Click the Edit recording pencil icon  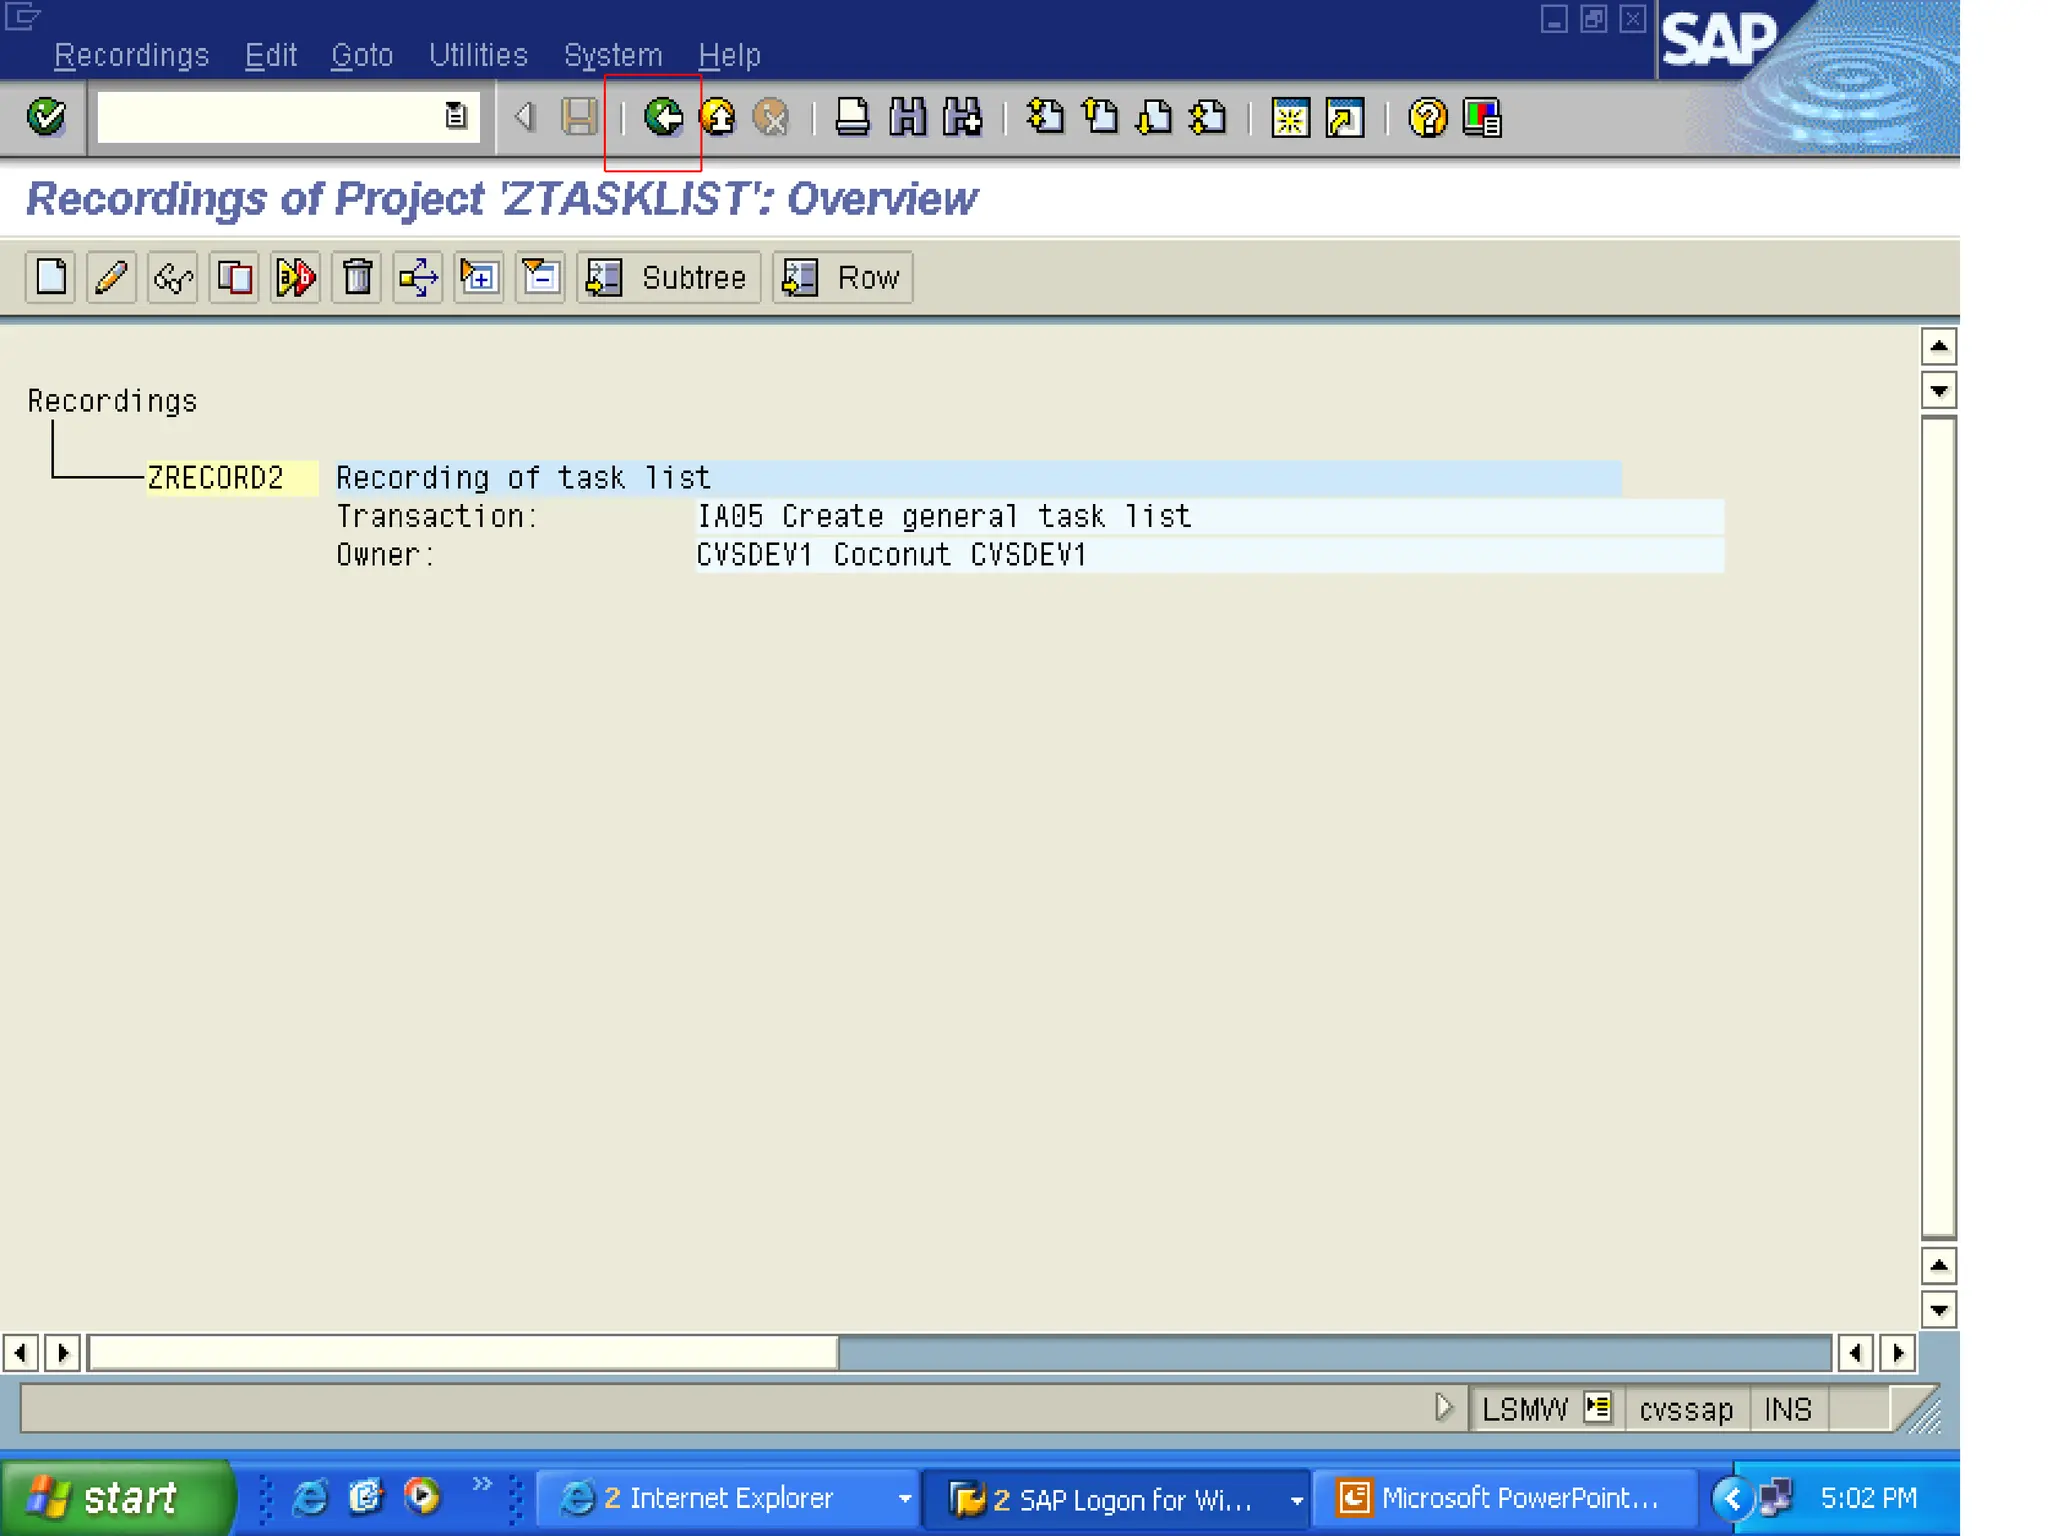coord(111,277)
